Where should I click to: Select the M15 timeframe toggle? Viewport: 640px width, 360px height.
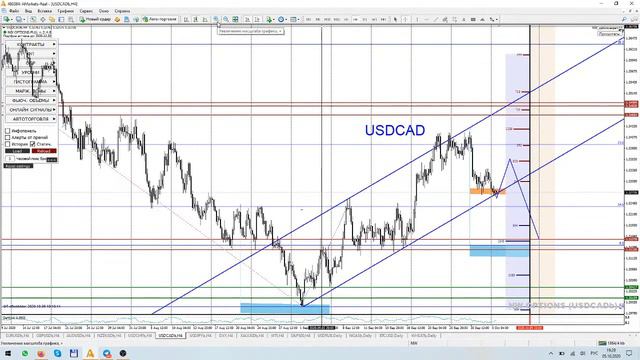pos(327,19)
